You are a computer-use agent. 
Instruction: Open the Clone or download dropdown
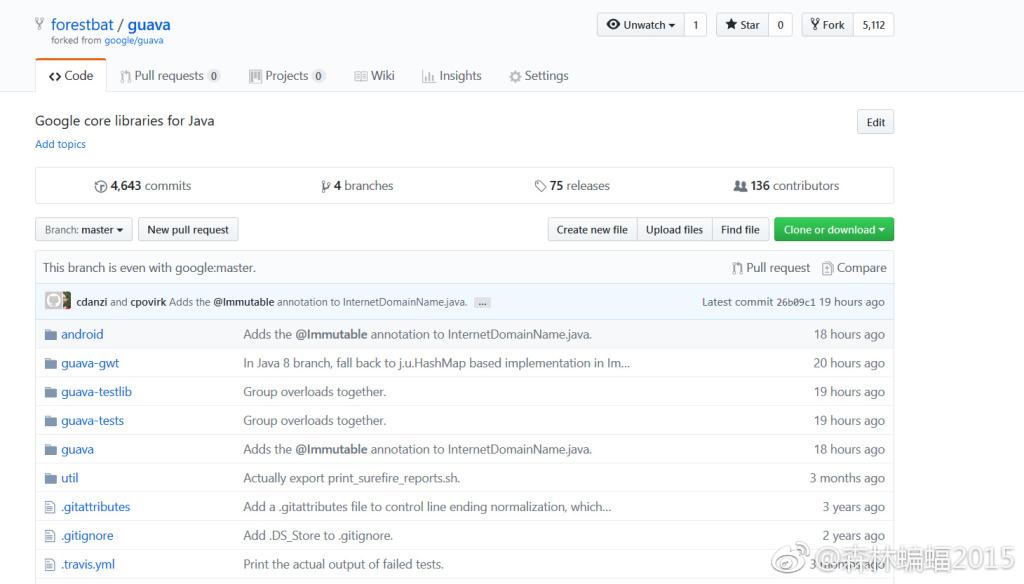[x=834, y=230]
